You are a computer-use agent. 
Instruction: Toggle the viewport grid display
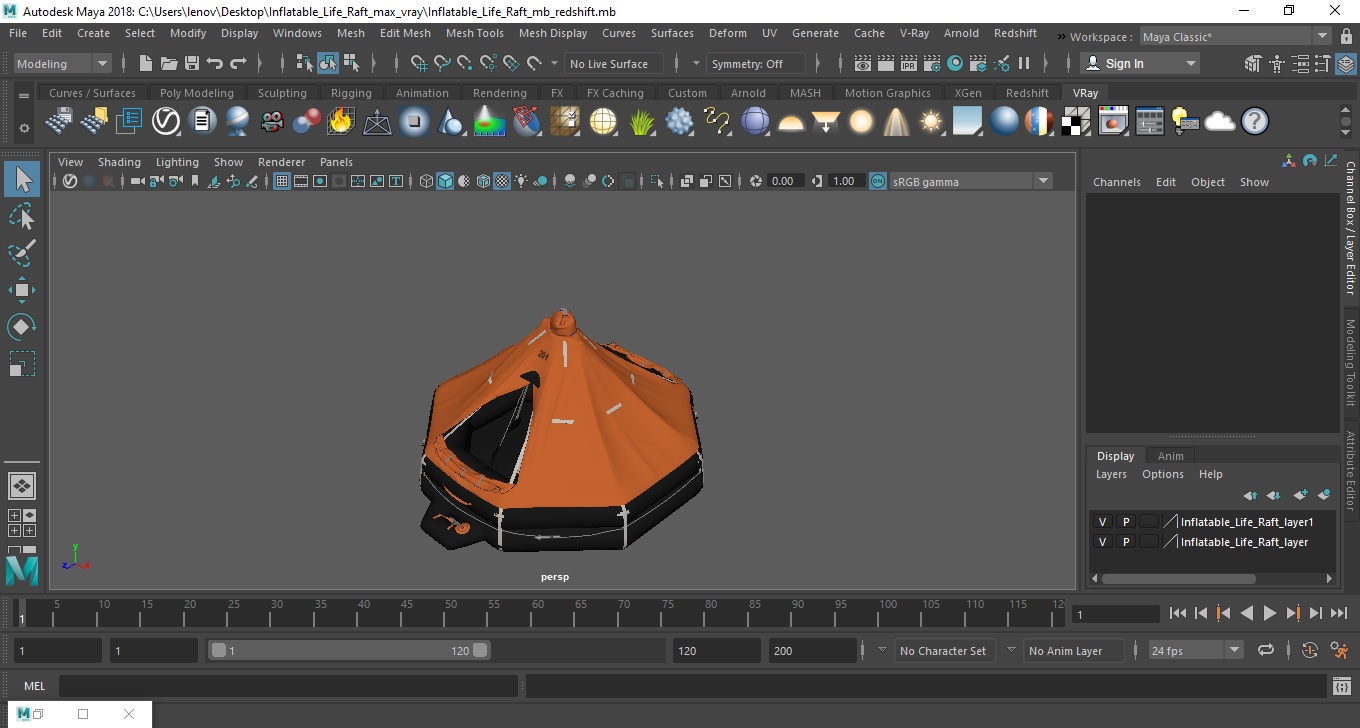[x=282, y=181]
